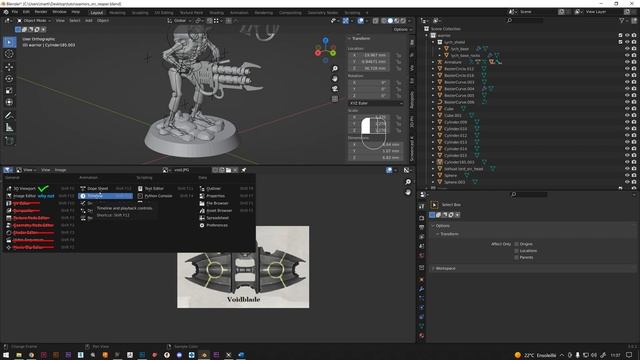Switch to Layout workspace tab
Screen dimensions: 640x360
(x=97, y=13)
